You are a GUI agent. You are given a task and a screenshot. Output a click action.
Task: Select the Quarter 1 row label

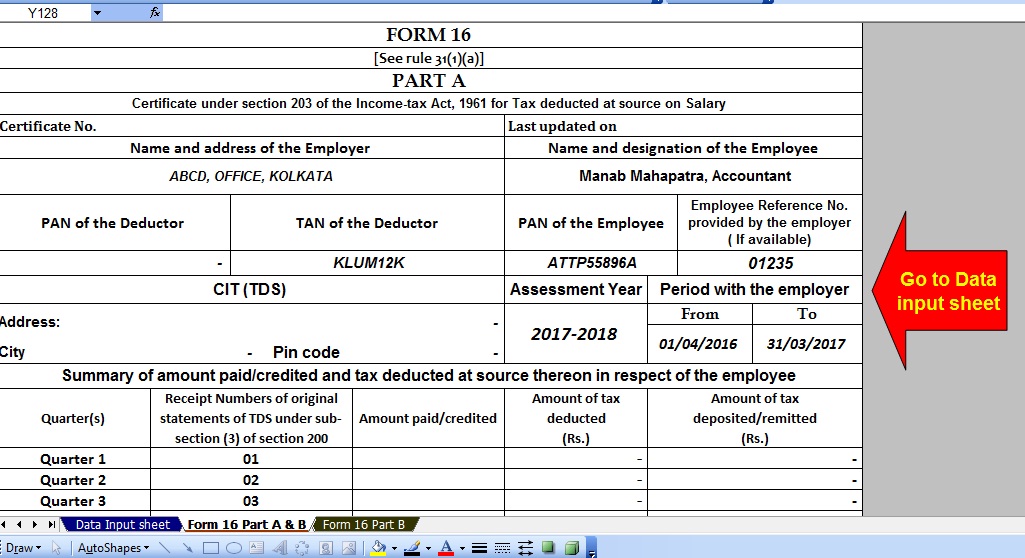(x=75, y=459)
